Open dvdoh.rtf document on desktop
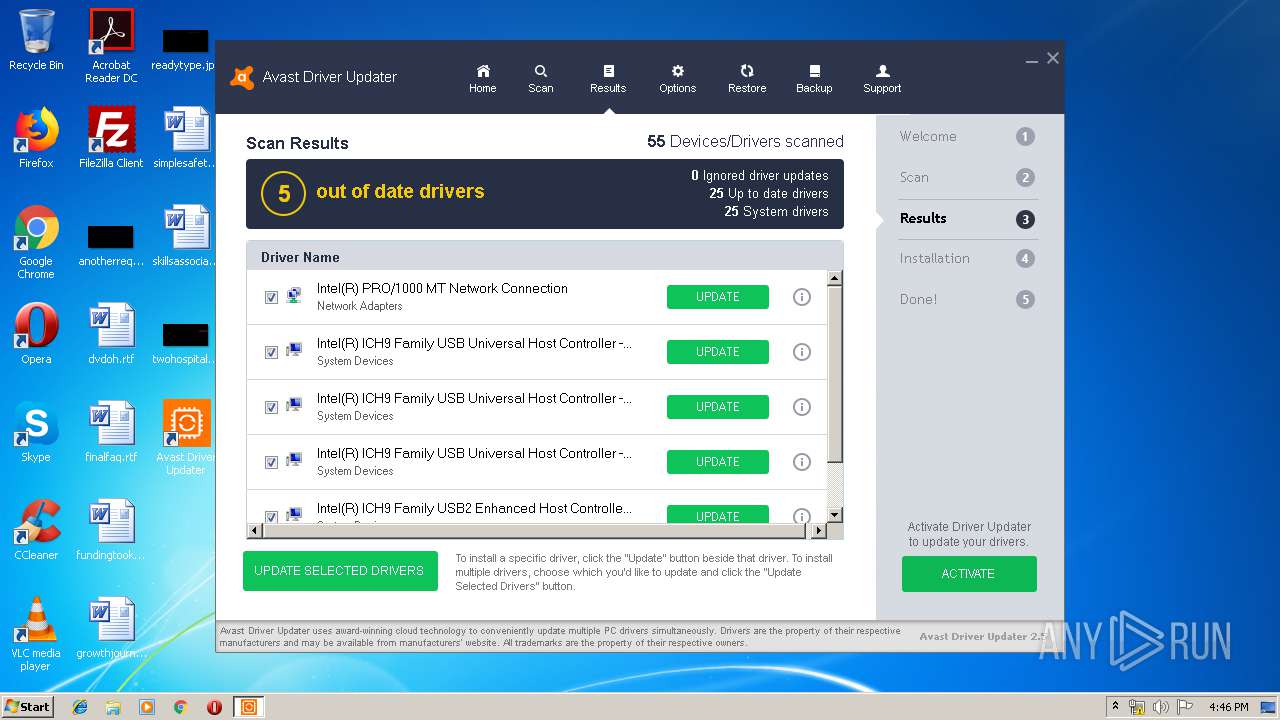 [111, 334]
